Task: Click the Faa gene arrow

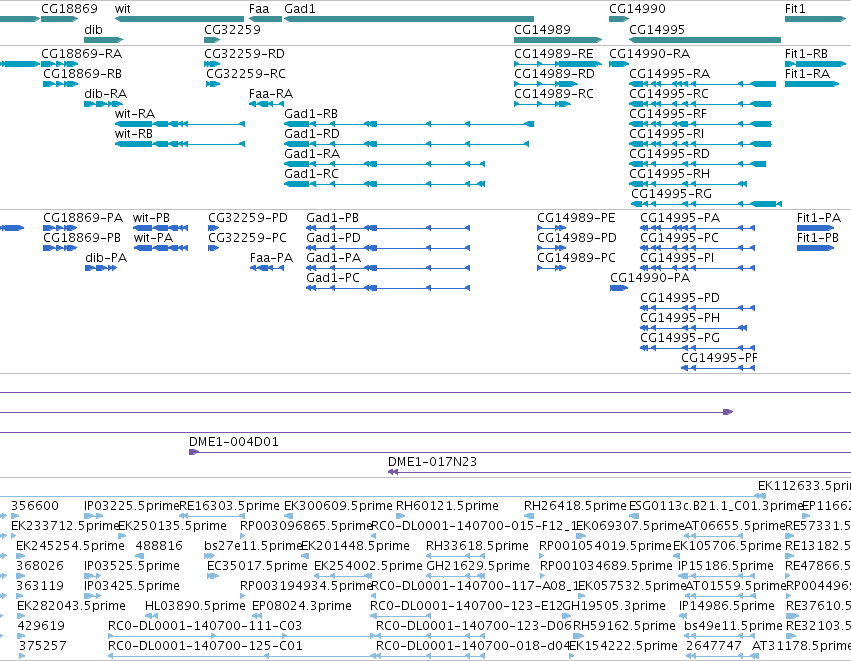Action: pyautogui.click(x=265, y=19)
